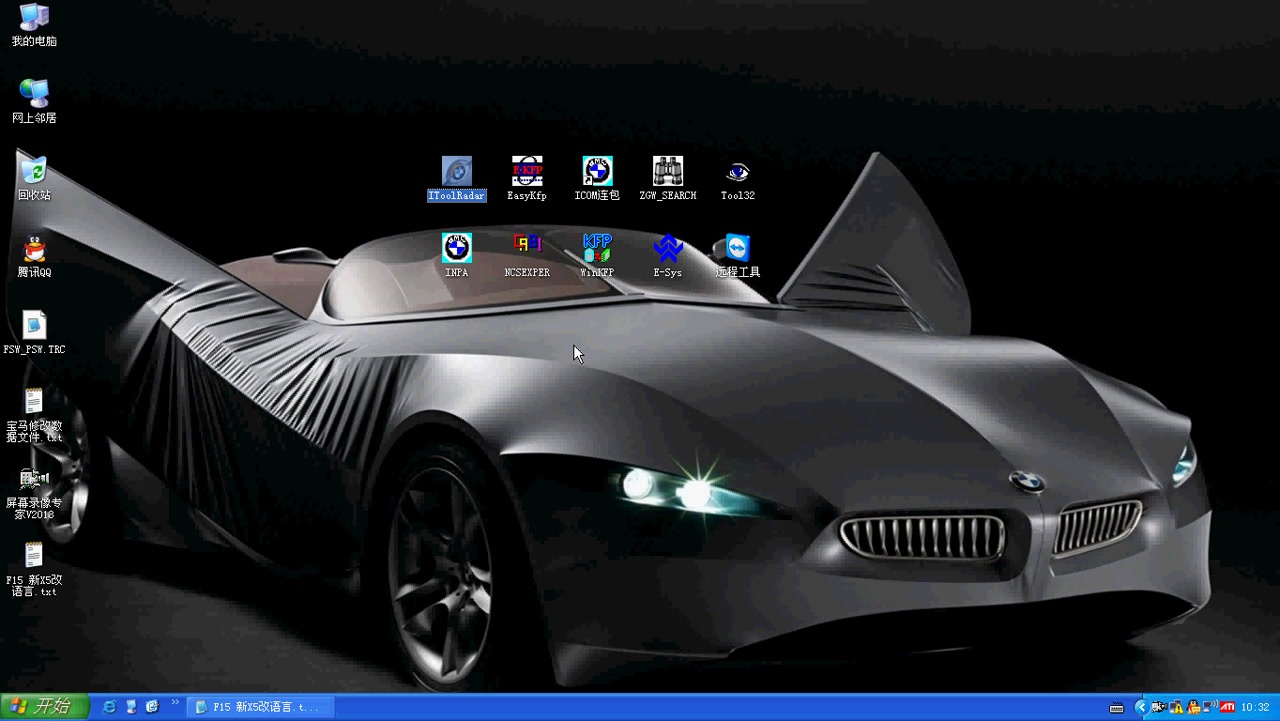Select the Tool32 eye icon
This screenshot has width=1280, height=721.
point(738,179)
